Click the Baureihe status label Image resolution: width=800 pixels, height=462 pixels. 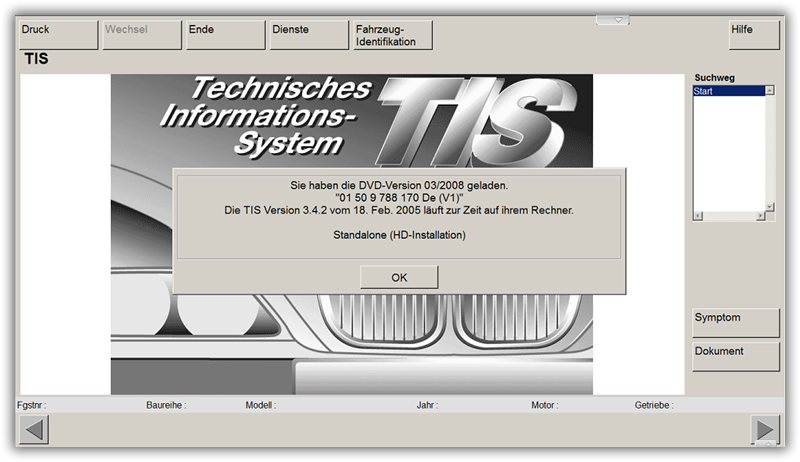point(166,405)
